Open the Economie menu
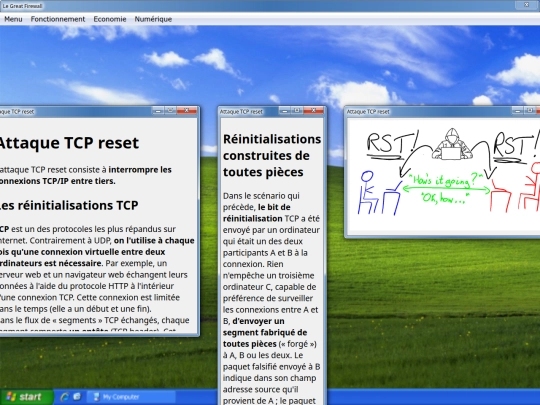The width and height of the screenshot is (540, 405). 110,19
